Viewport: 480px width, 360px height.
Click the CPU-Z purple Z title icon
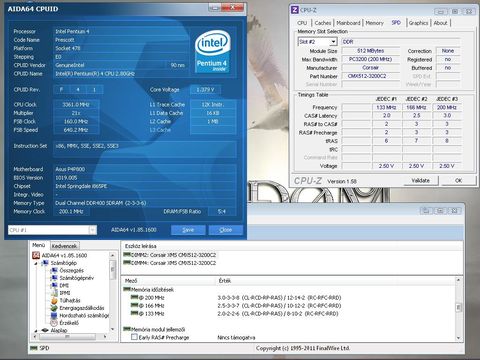point(295,10)
